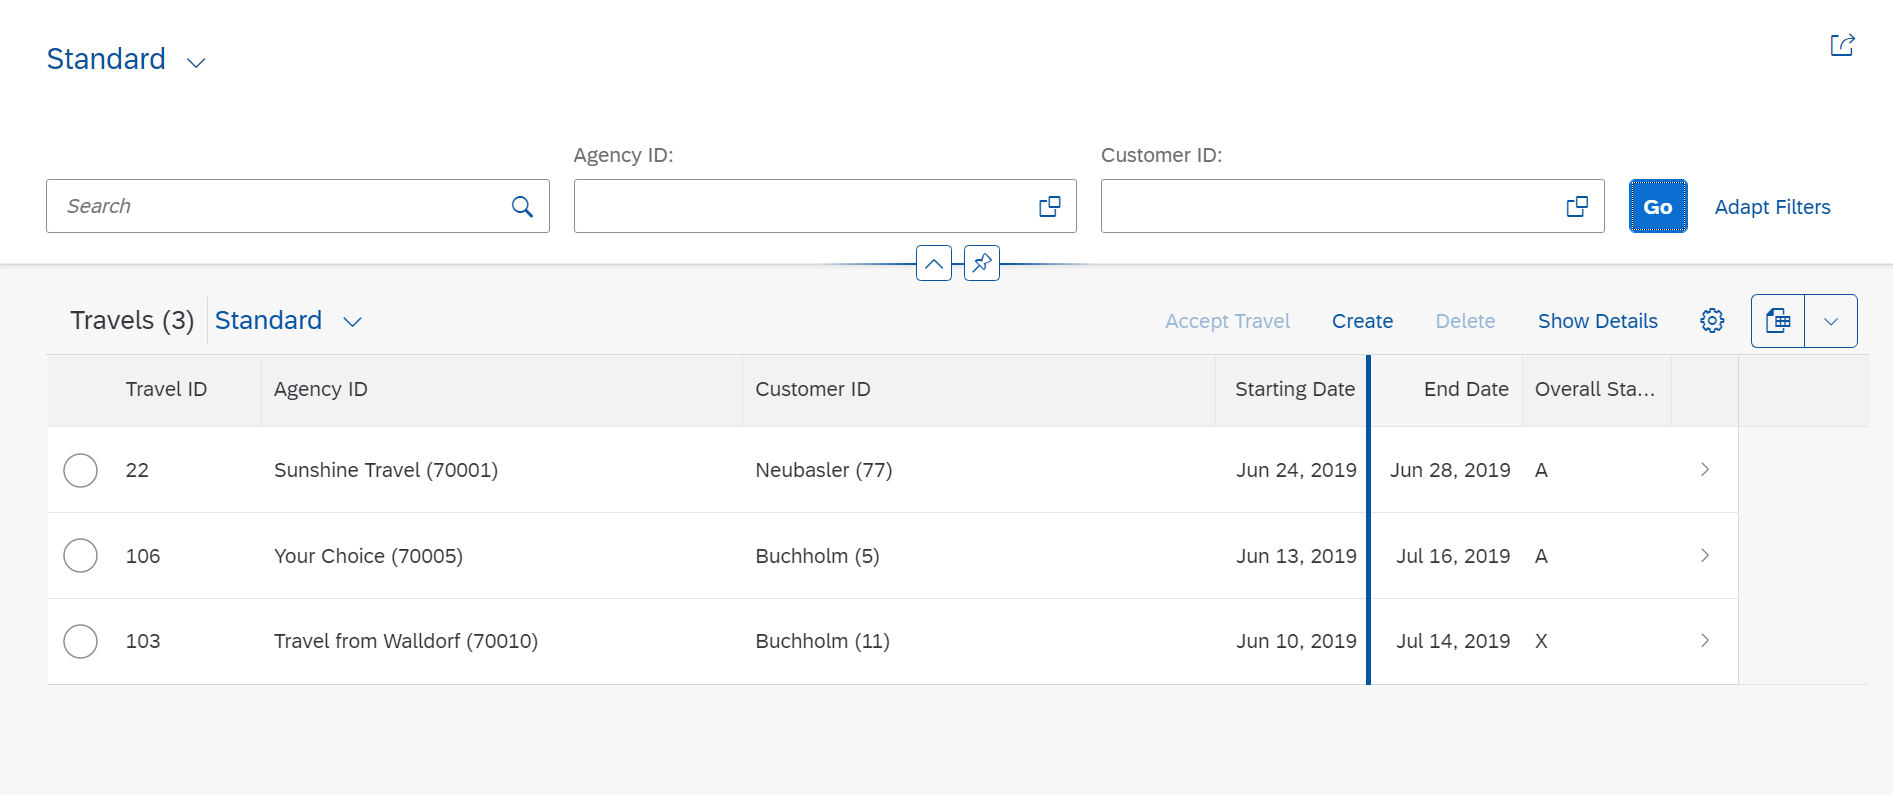Navigate into travel 22 row arrow

(x=1705, y=470)
